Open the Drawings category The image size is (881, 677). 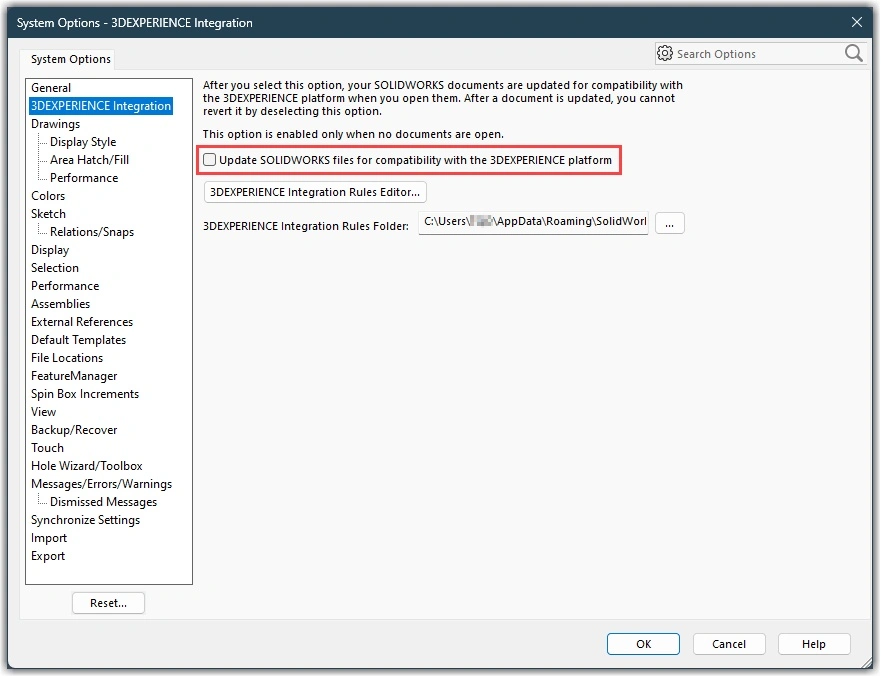tap(56, 124)
